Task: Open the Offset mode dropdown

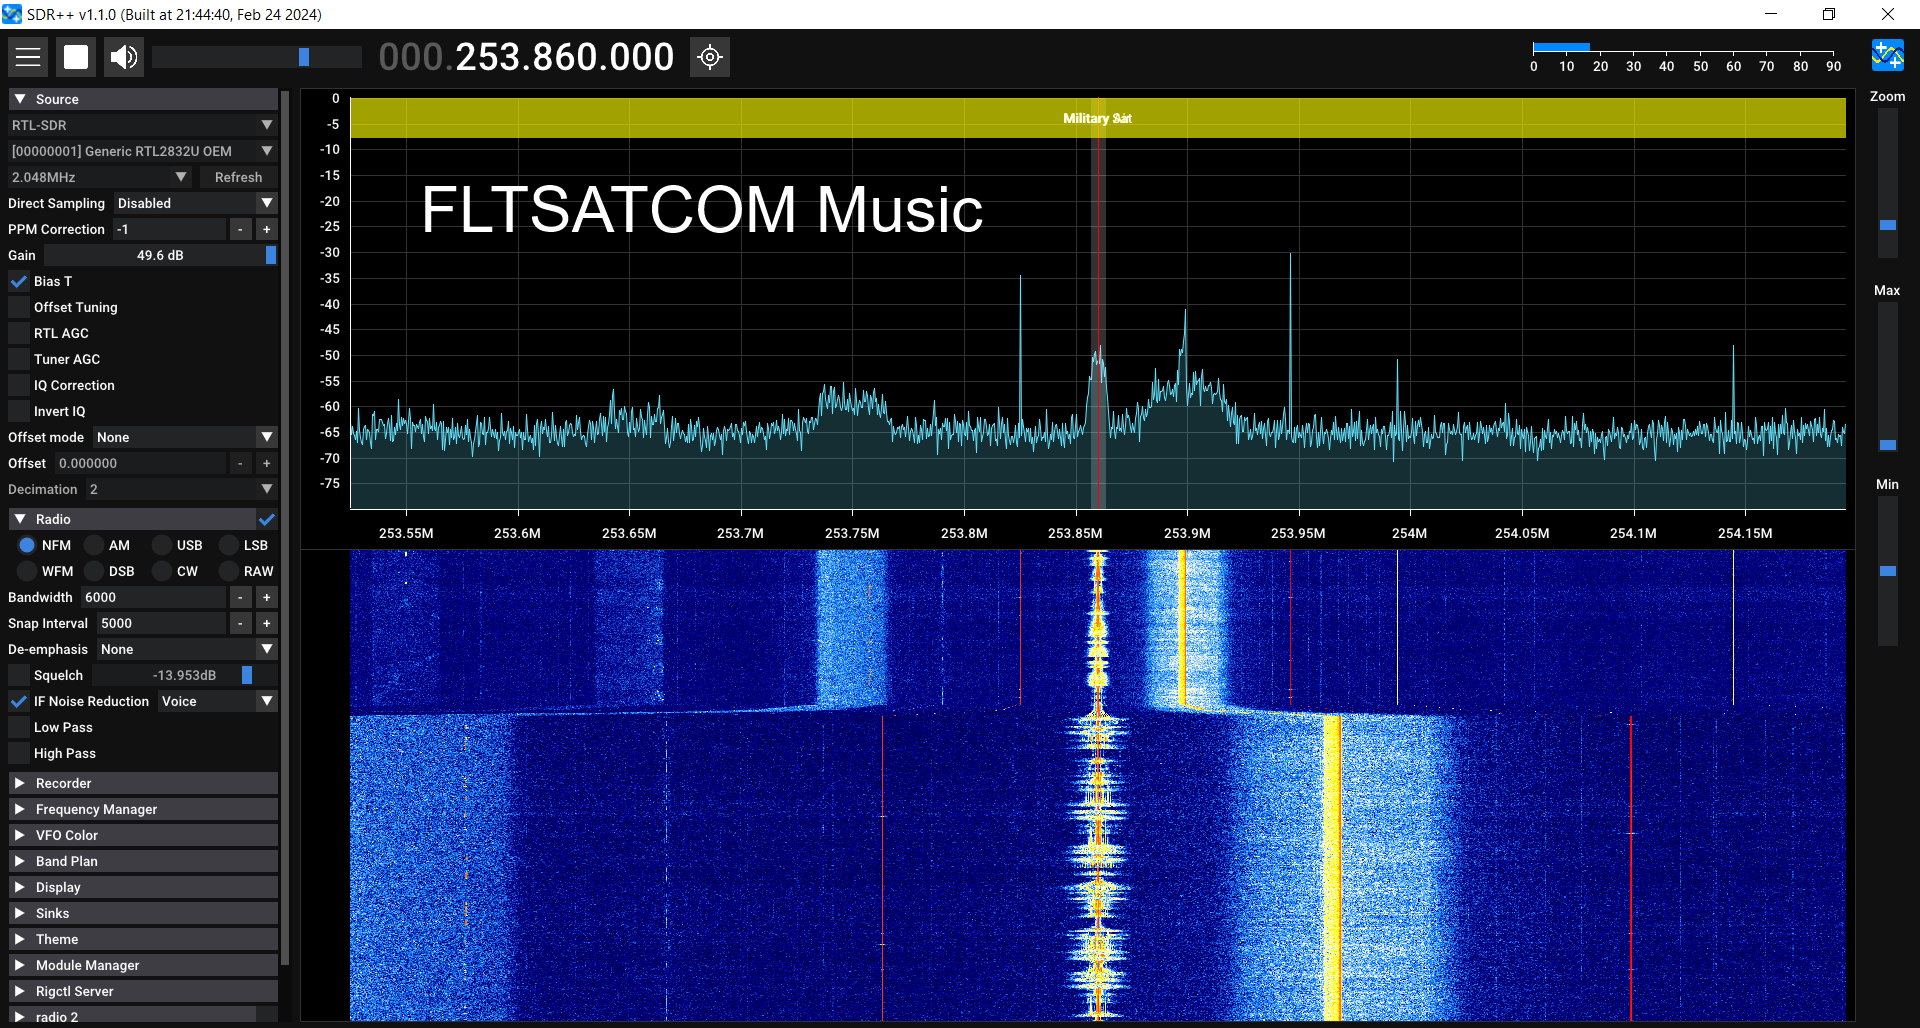Action: pos(185,437)
